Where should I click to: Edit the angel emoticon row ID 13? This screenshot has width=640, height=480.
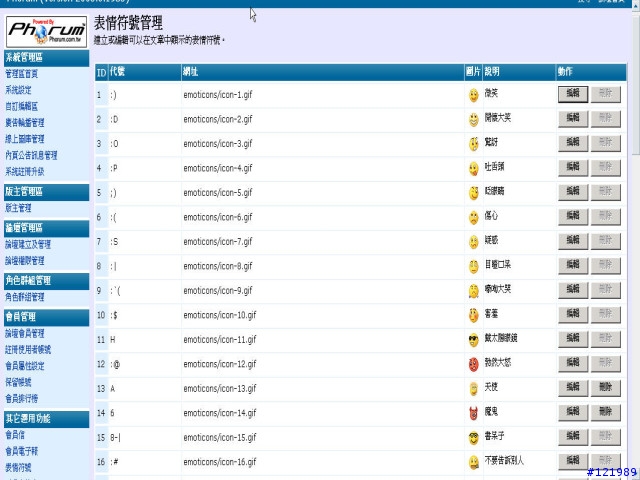click(x=573, y=388)
